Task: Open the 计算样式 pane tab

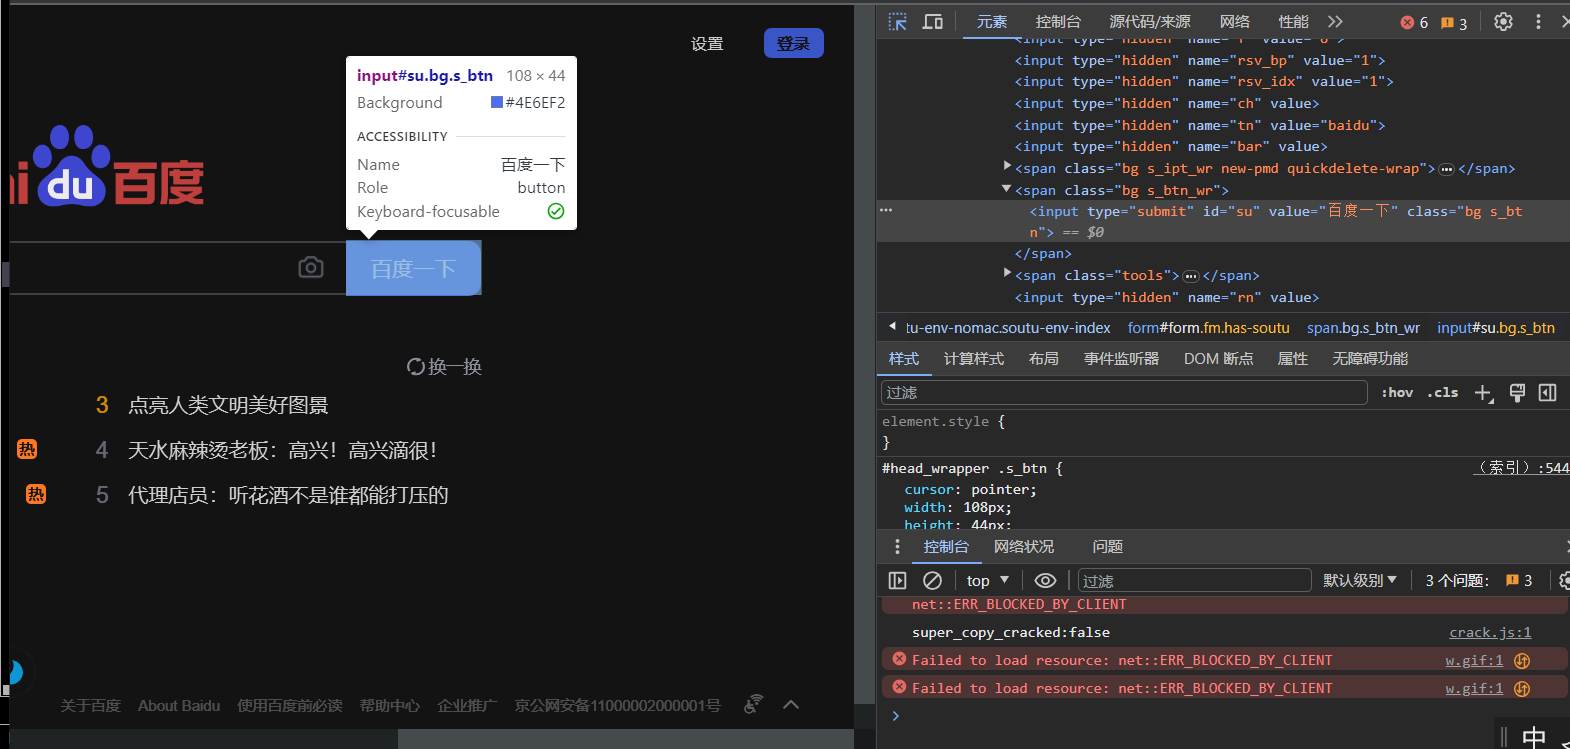Action: [x=974, y=359]
